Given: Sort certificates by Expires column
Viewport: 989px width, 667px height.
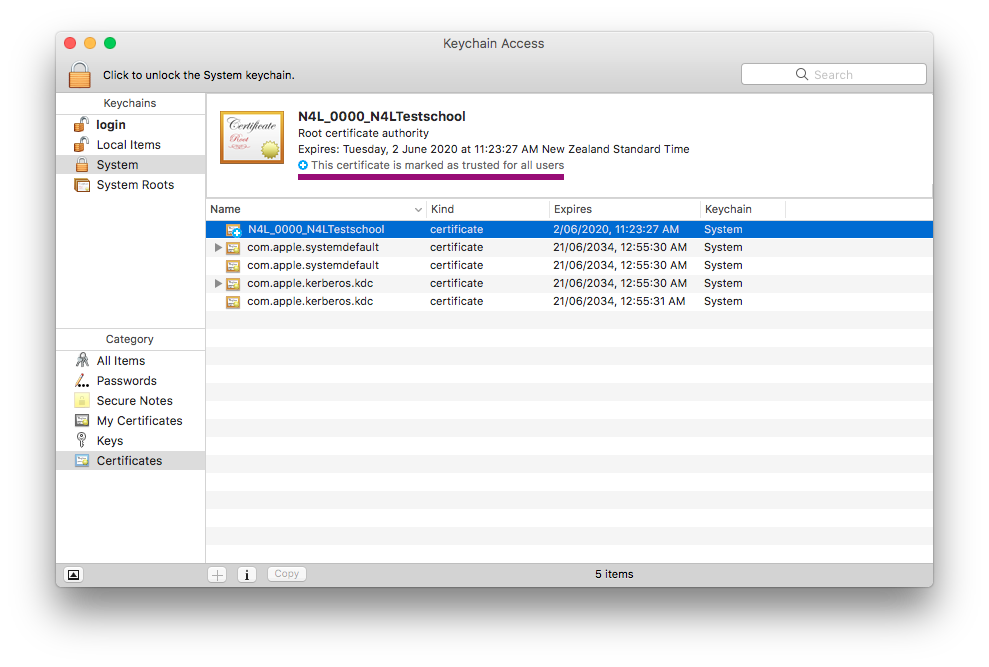Looking at the screenshot, I should [x=620, y=210].
